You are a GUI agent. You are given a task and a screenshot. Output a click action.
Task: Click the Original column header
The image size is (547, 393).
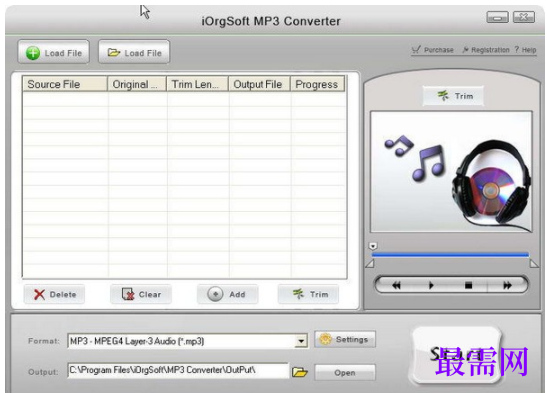pos(137,84)
